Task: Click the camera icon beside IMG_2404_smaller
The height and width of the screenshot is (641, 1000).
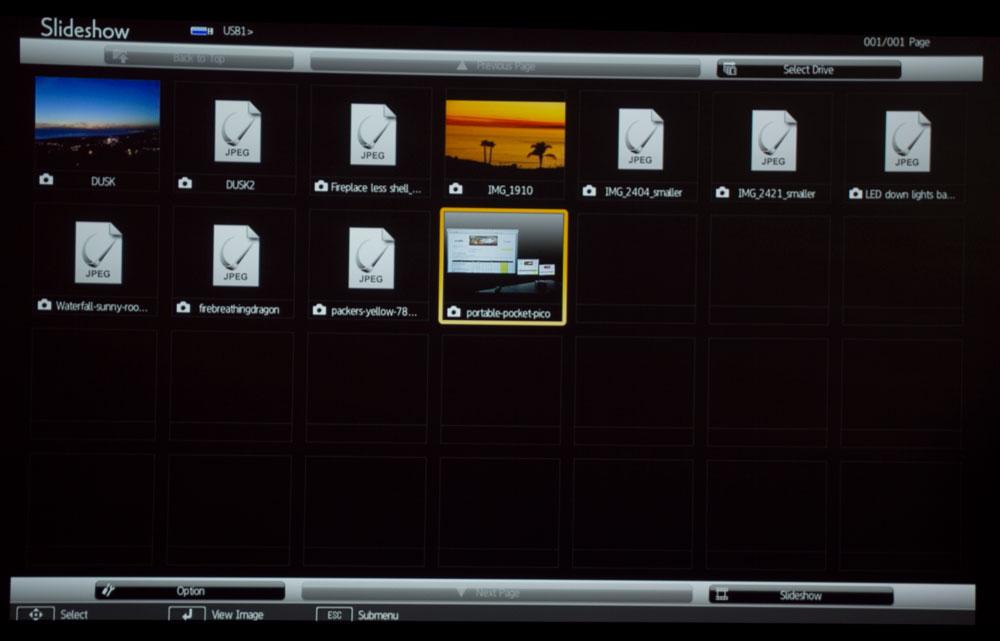Action: point(589,191)
